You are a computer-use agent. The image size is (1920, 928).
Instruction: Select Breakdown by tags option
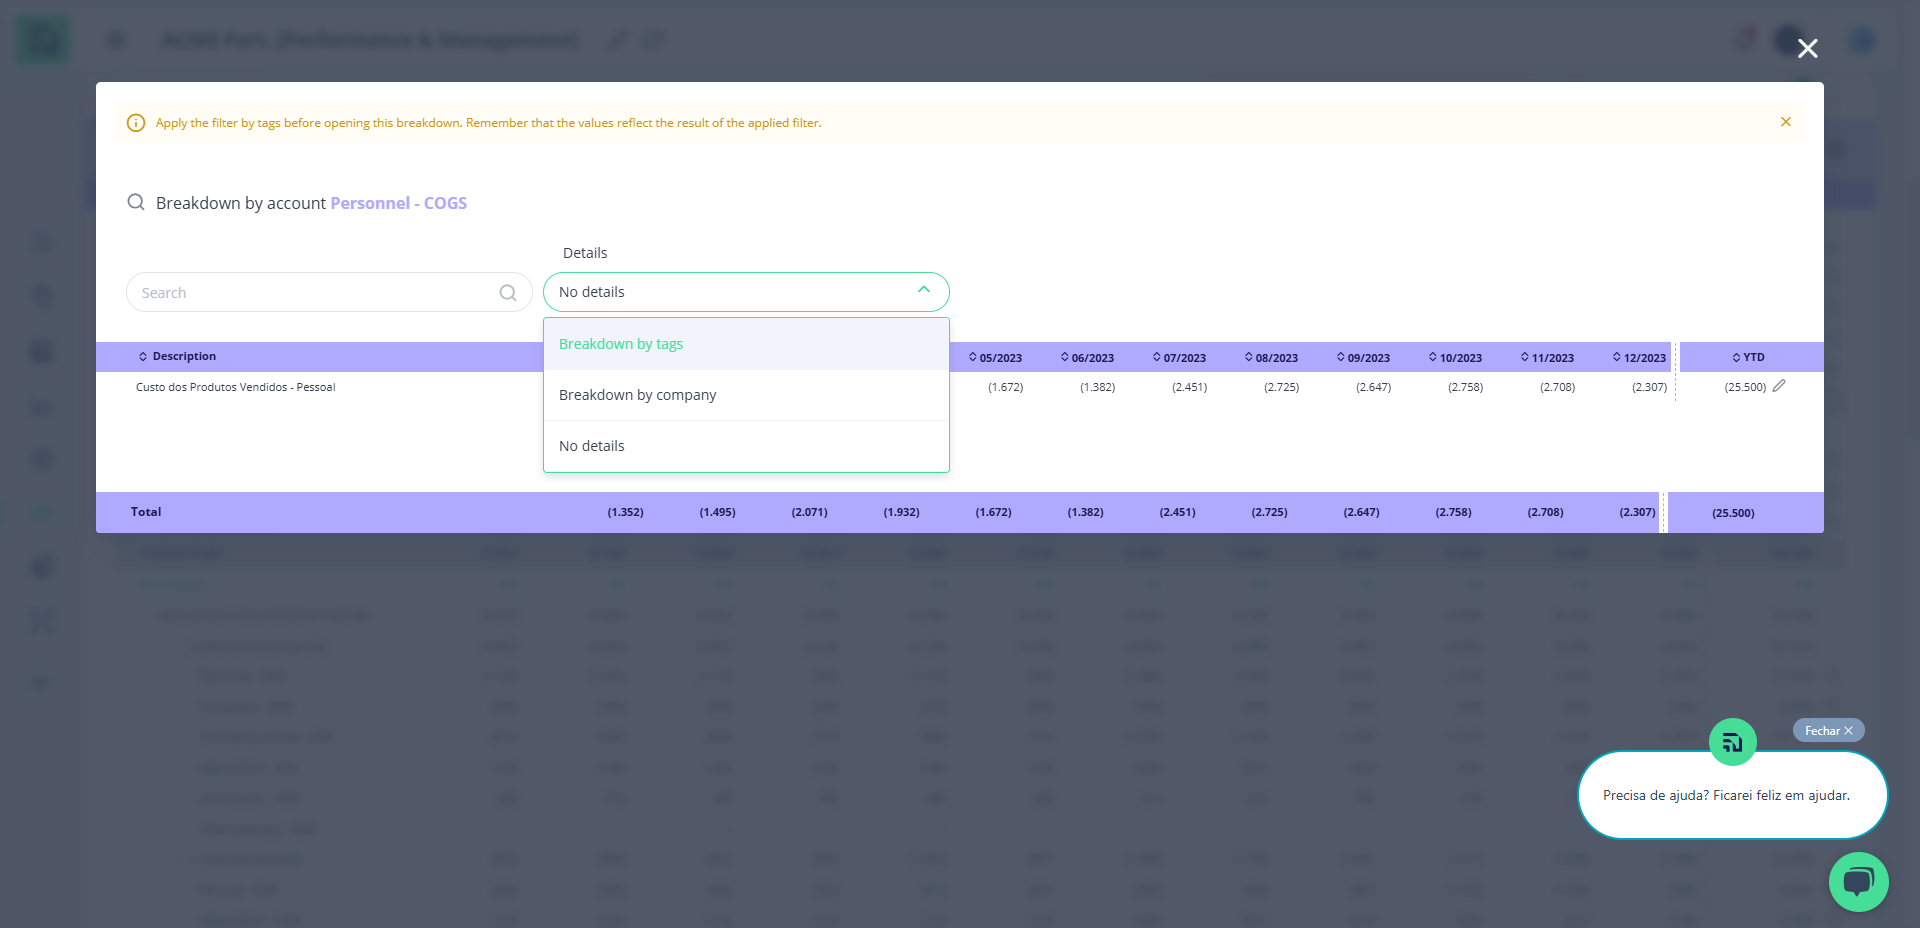pyautogui.click(x=746, y=344)
